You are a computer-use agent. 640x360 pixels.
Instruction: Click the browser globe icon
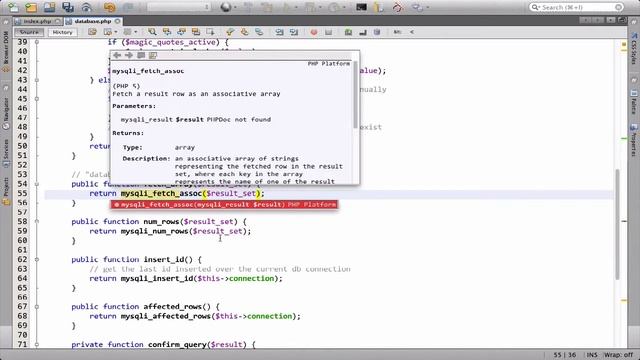(225, 7)
